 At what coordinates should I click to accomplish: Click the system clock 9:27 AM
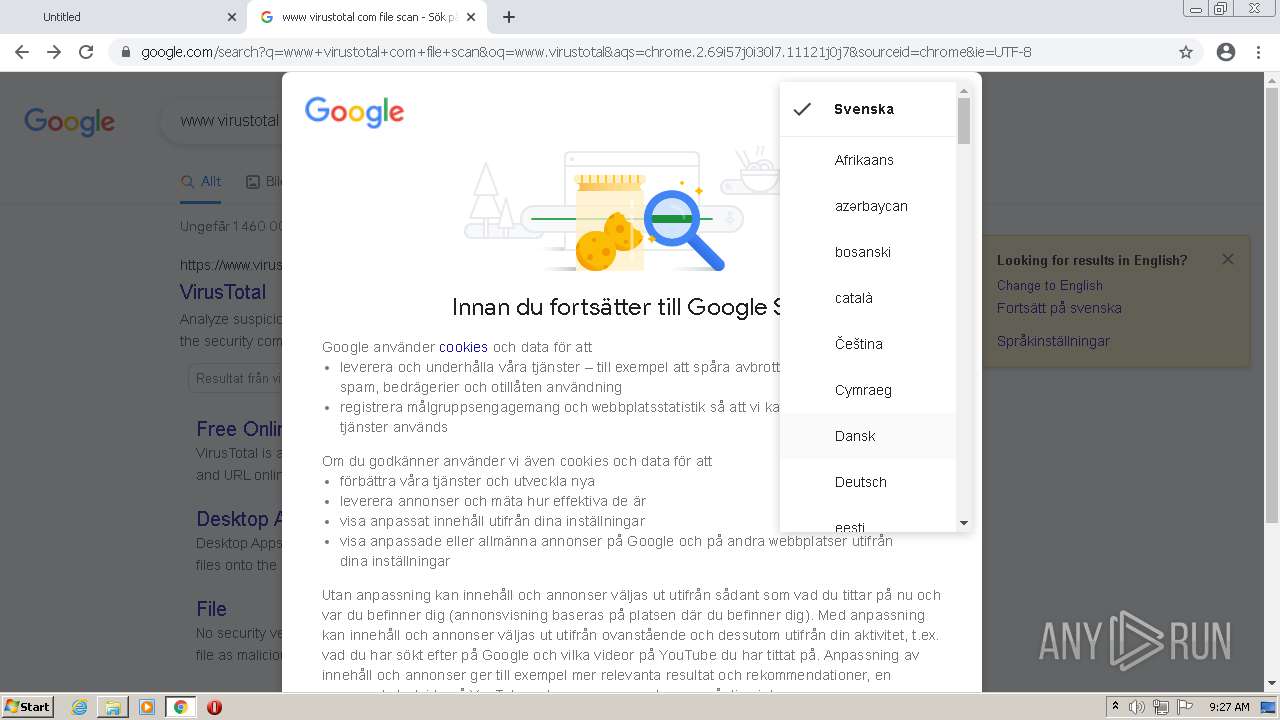1229,707
